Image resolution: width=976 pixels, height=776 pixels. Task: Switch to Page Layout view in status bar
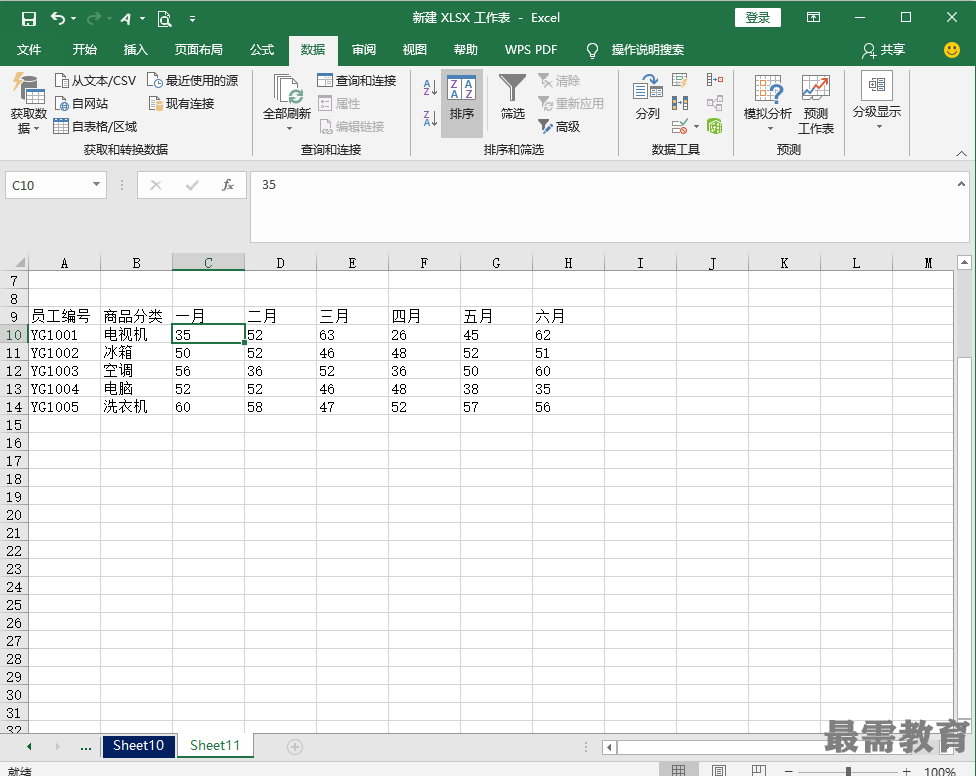pyautogui.click(x=718, y=770)
